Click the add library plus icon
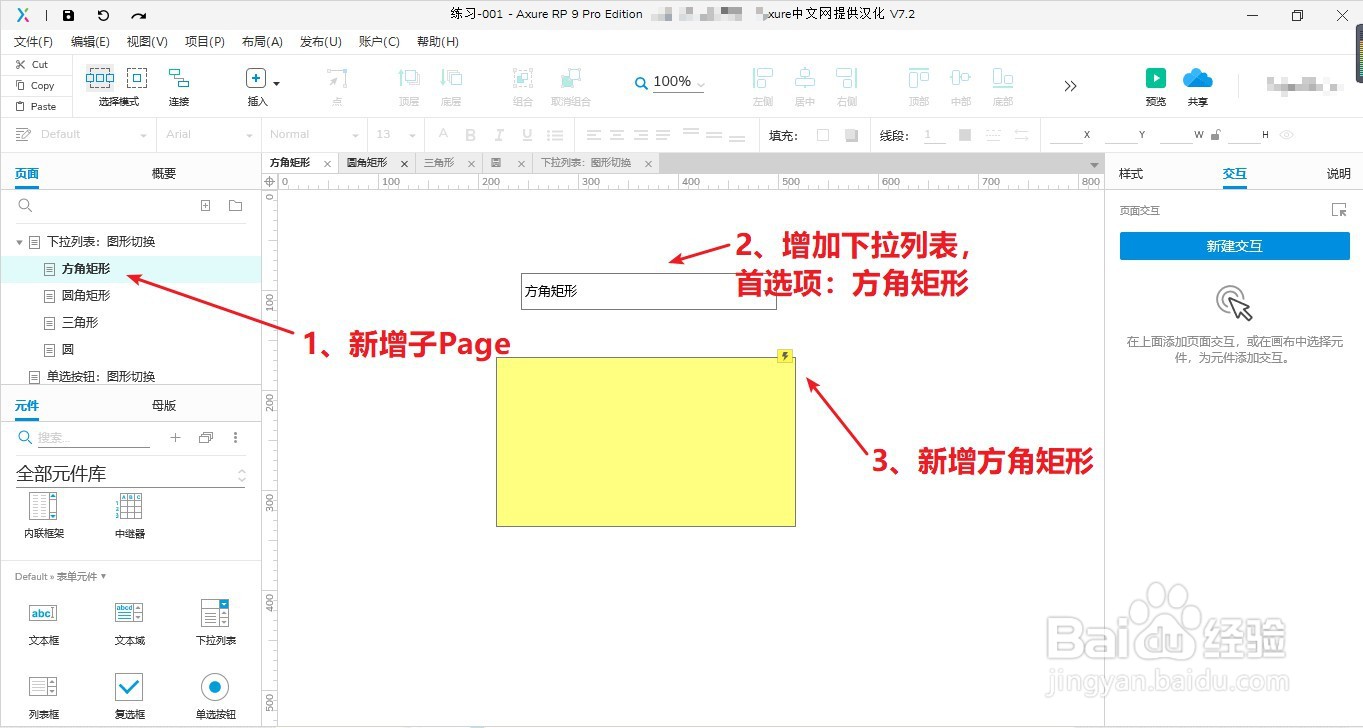 [x=175, y=437]
